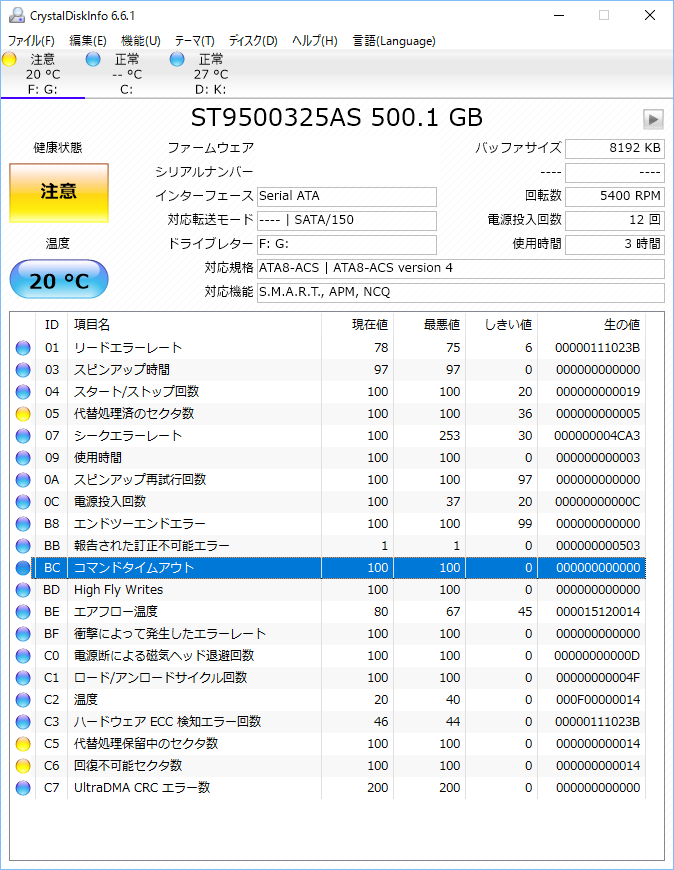Open the ファイル(F) menu
Image resolution: width=674 pixels, height=870 pixels.
(31, 41)
